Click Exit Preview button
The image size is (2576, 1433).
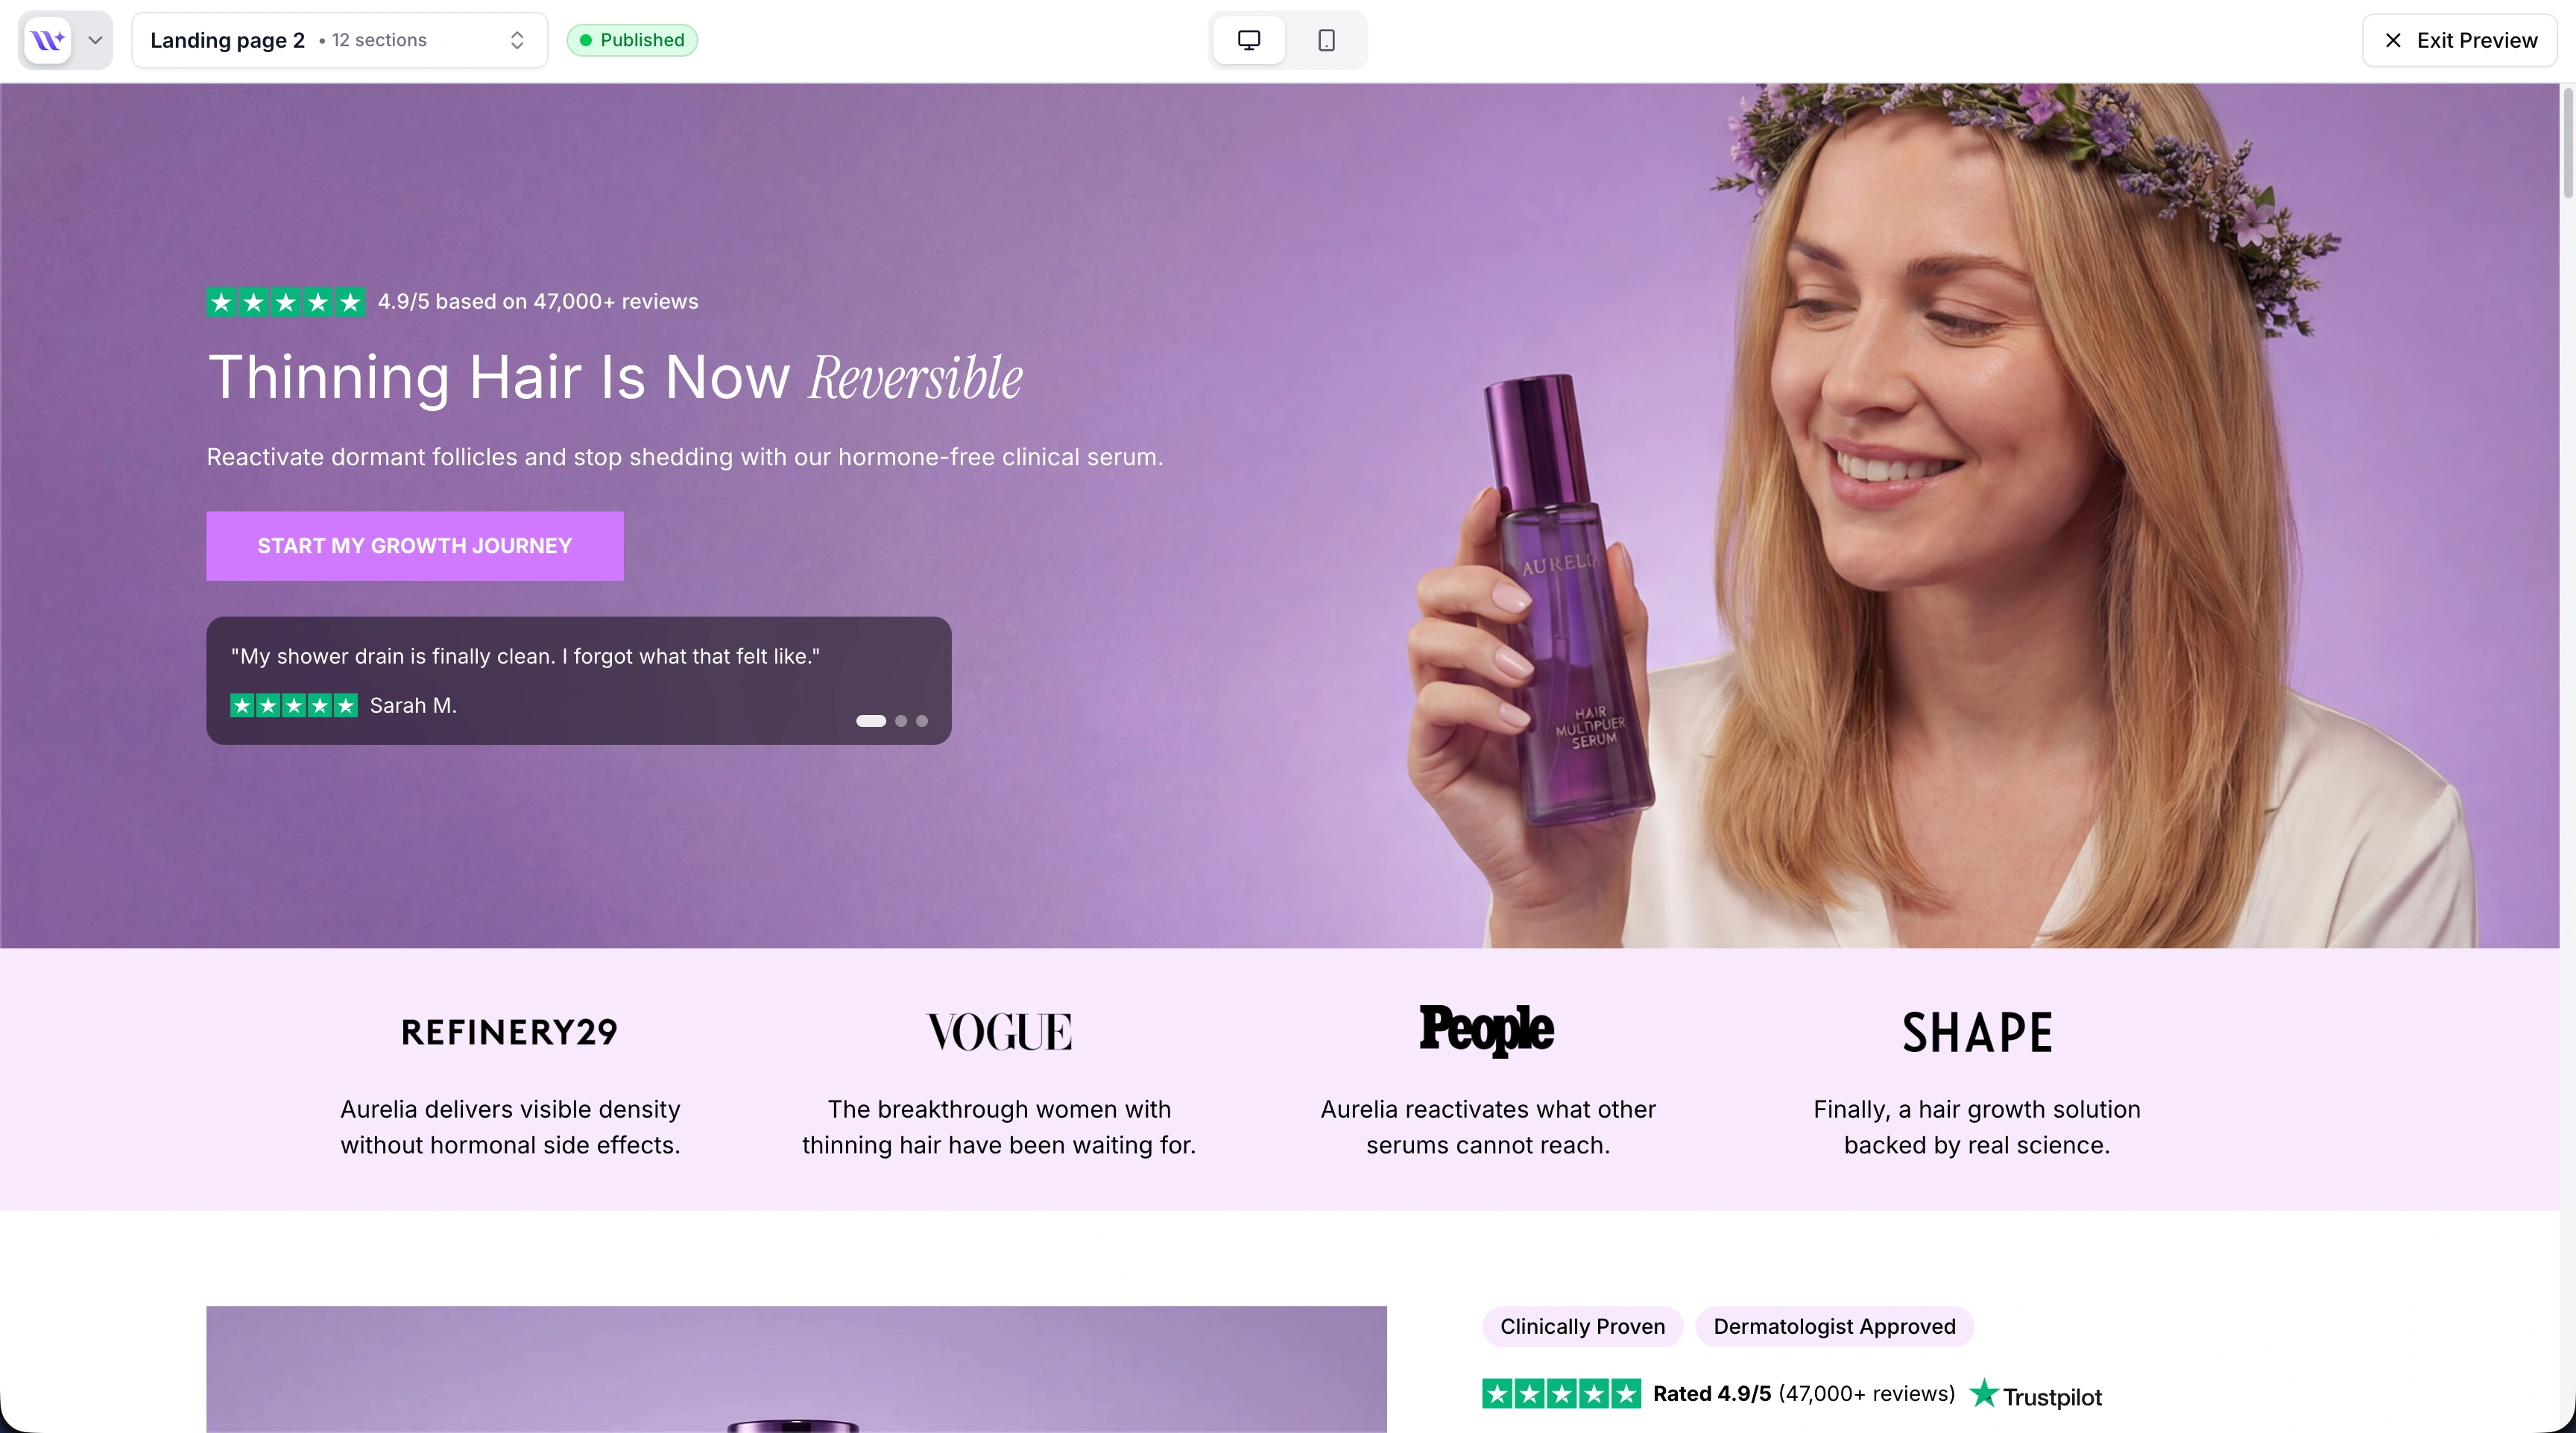2460,40
